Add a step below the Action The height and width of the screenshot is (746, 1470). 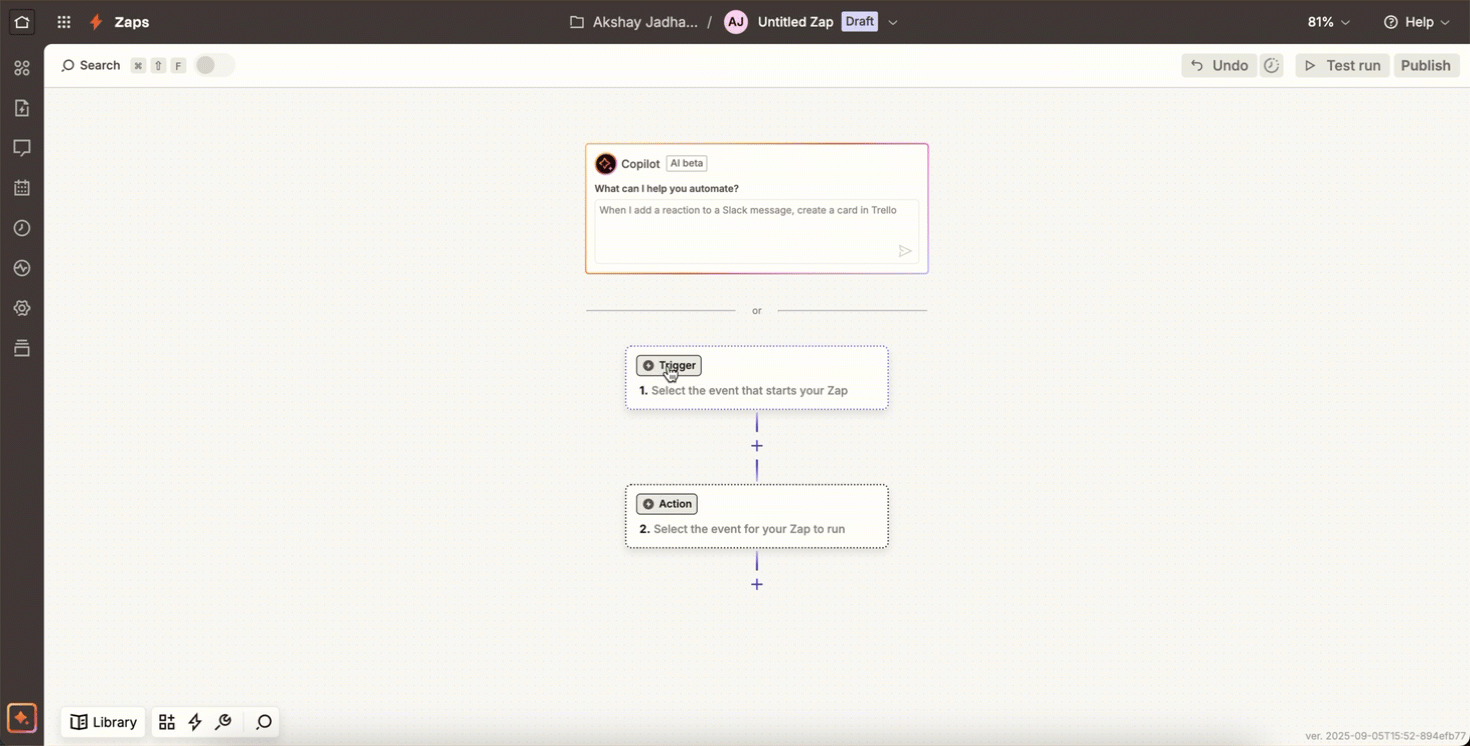[x=757, y=584]
